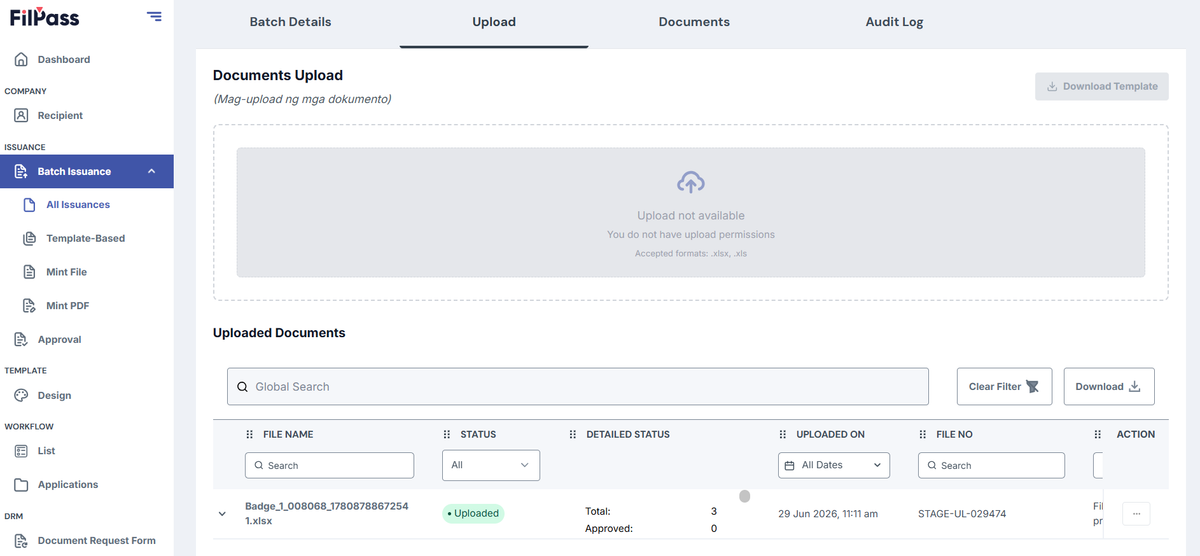Click the cloud upload icon
The width and height of the screenshot is (1200, 556).
(691, 183)
